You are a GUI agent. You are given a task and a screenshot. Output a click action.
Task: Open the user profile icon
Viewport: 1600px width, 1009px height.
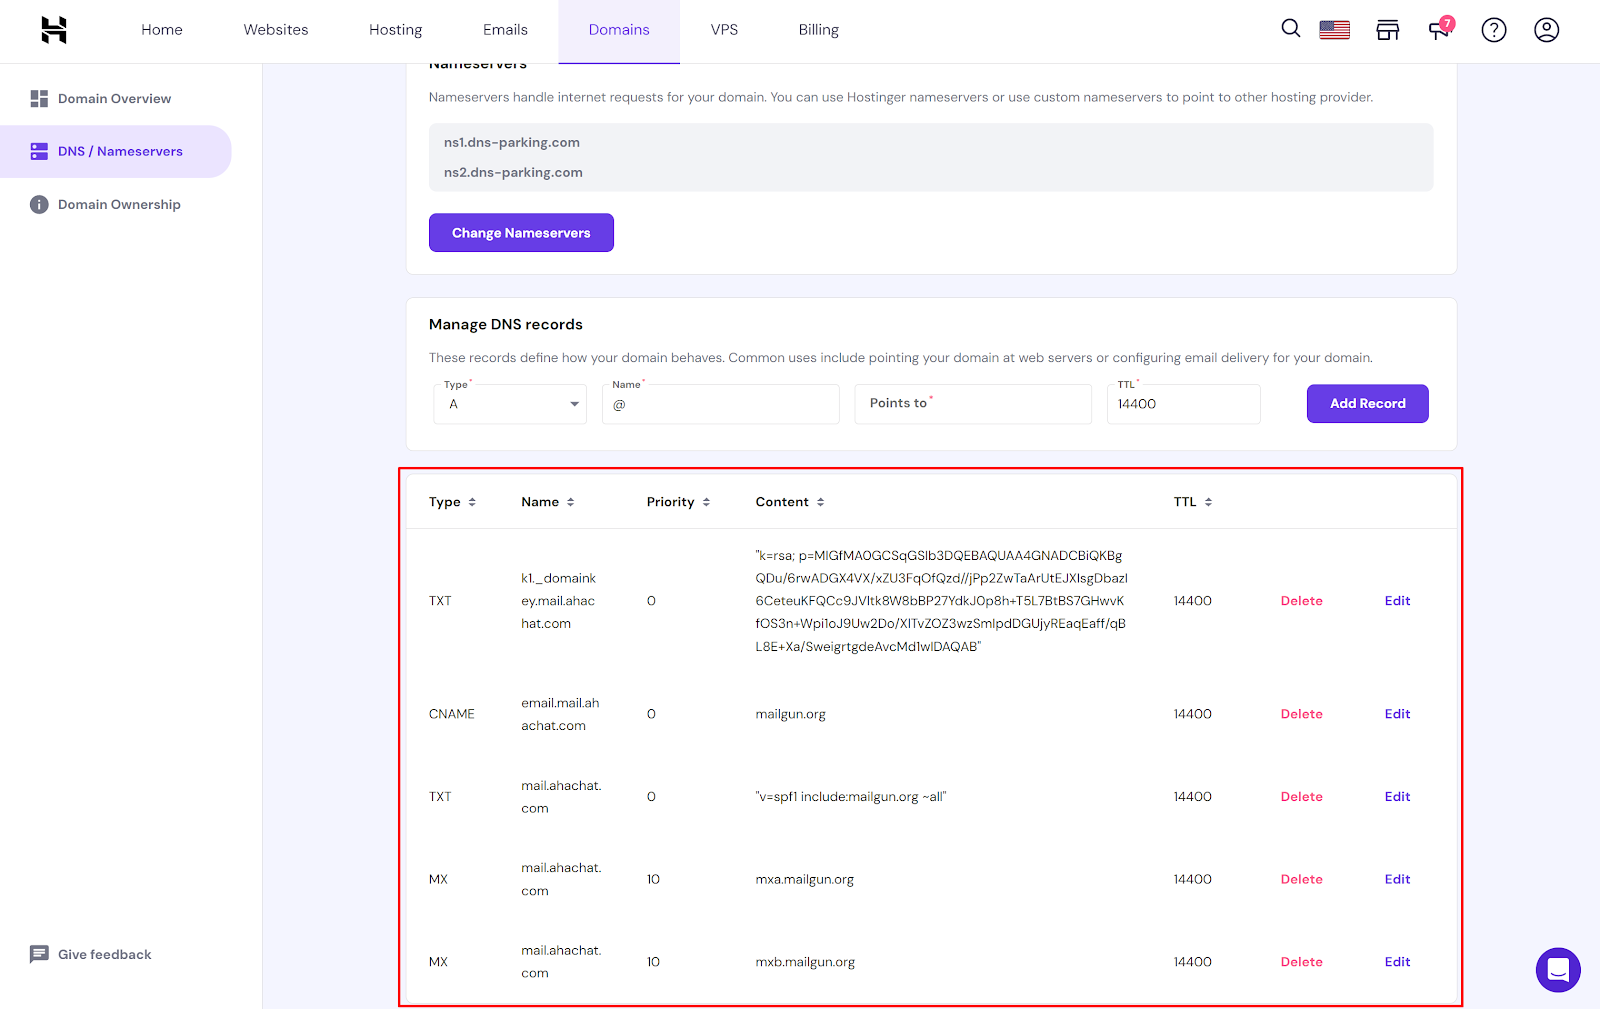click(x=1546, y=30)
